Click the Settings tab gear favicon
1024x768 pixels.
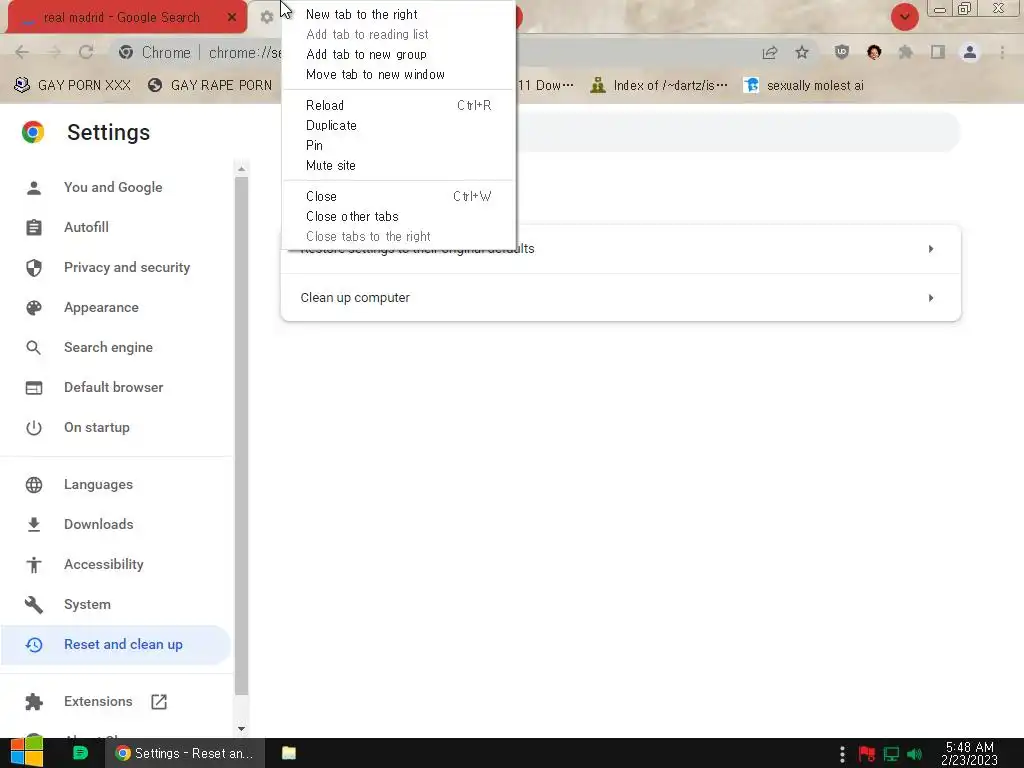click(266, 18)
